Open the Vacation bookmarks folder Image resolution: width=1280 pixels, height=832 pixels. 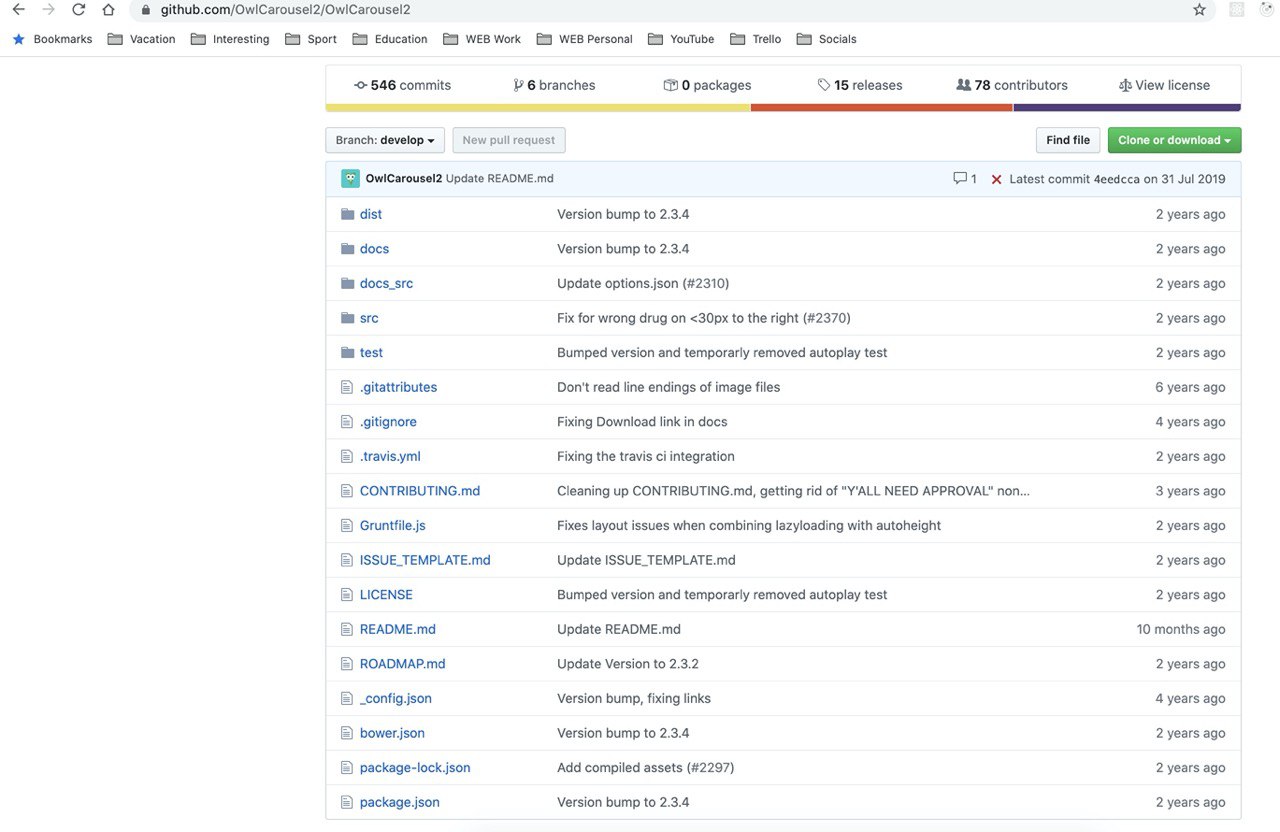(141, 39)
